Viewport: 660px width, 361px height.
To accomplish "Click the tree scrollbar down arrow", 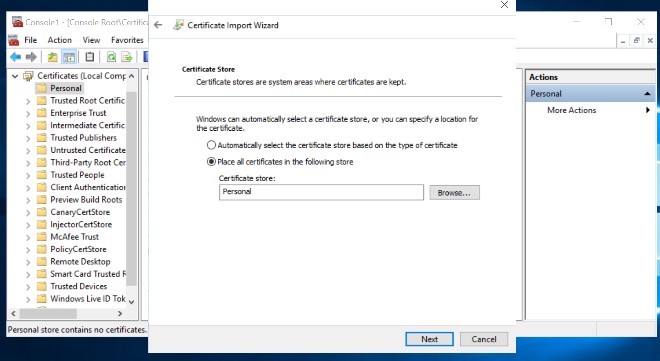I will tap(131, 301).
